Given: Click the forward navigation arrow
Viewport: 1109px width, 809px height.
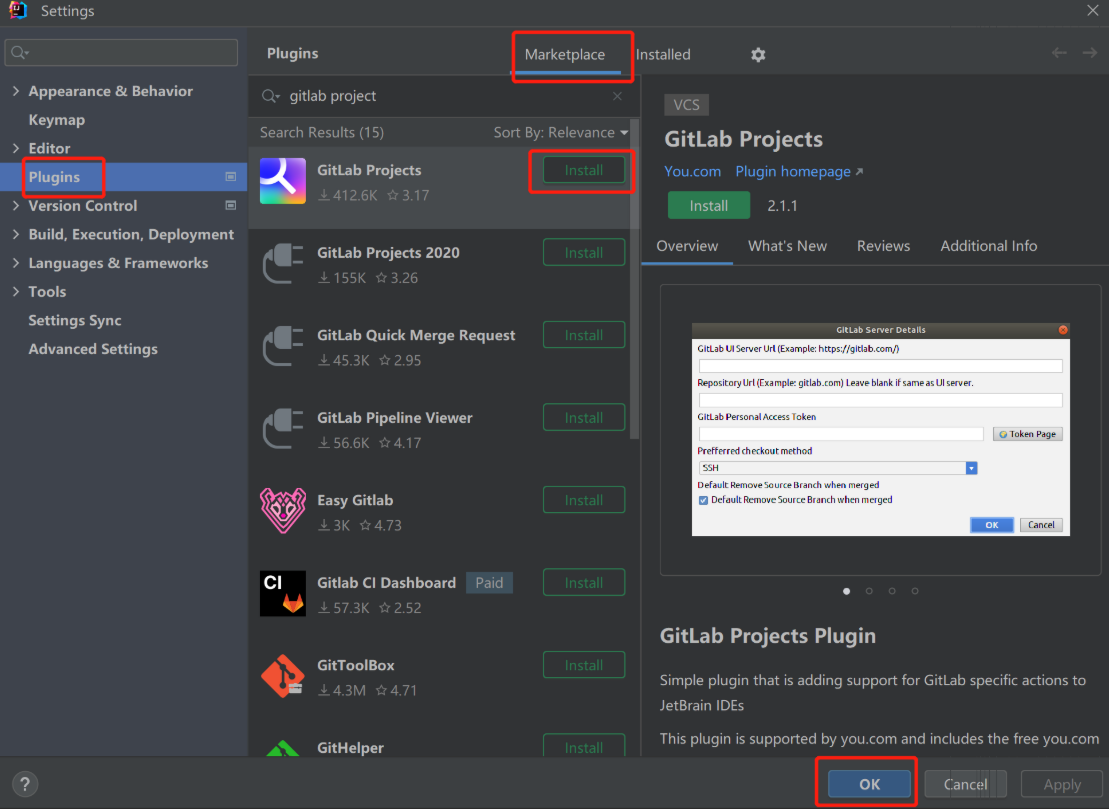Looking at the screenshot, I should (x=1089, y=53).
